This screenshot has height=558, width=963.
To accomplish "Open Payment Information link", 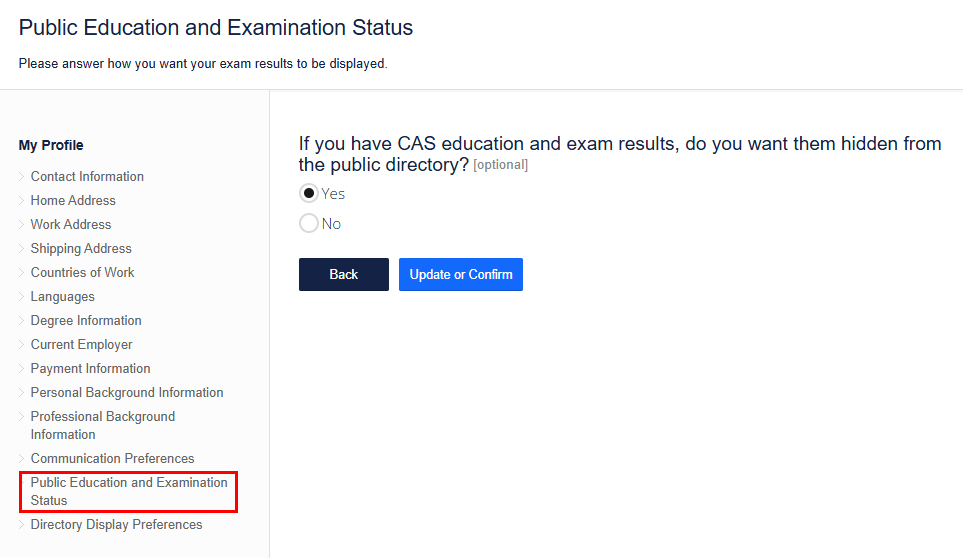I will [90, 369].
